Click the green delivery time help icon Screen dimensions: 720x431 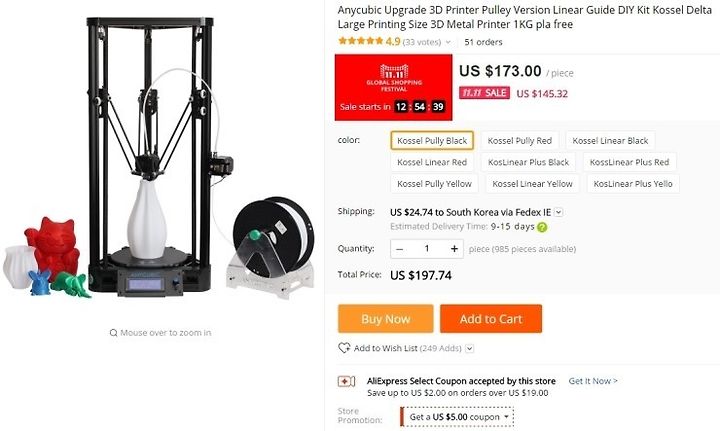pos(542,227)
